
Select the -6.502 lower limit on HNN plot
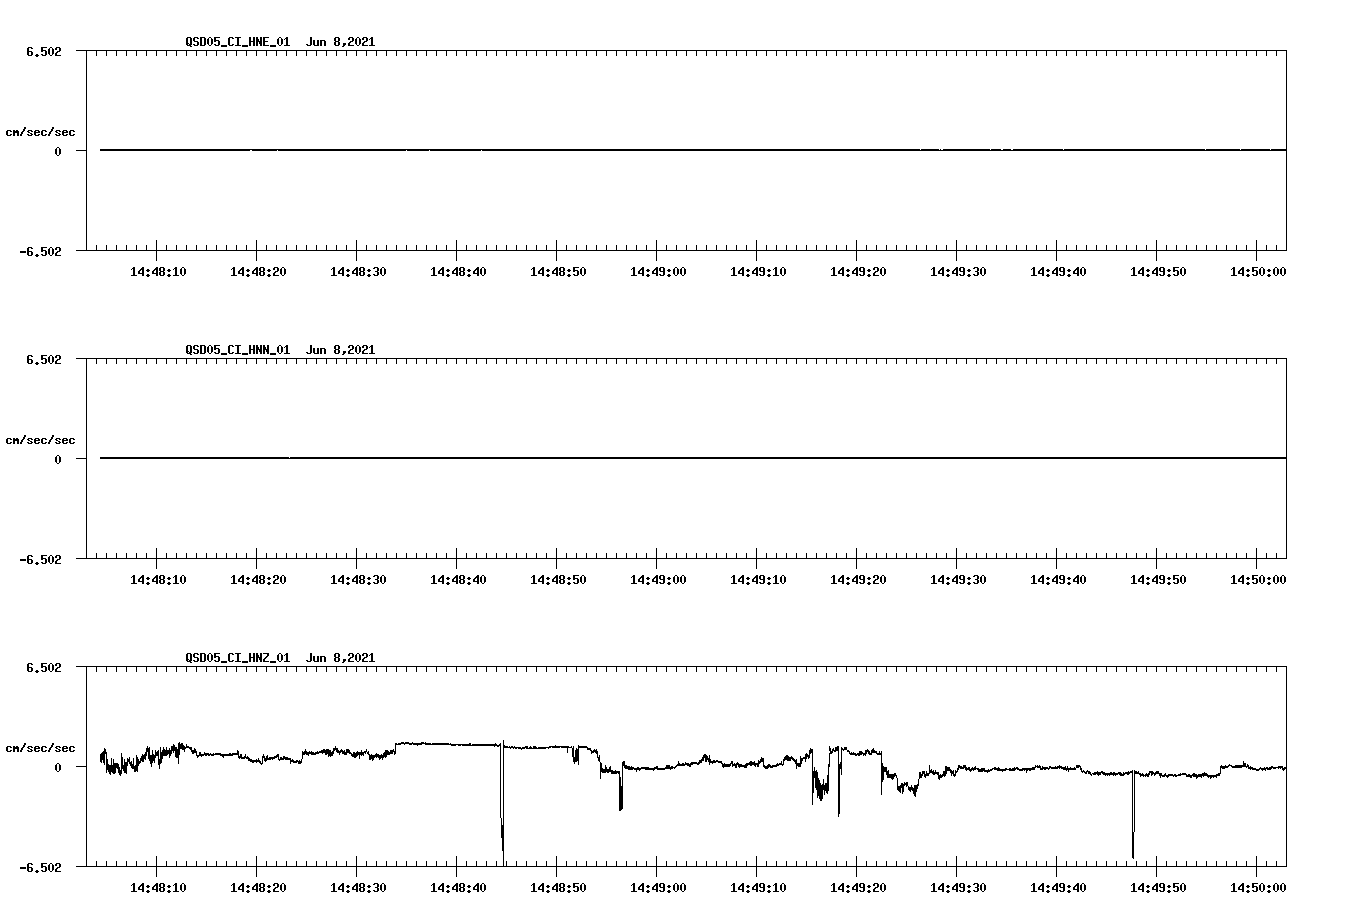click(x=41, y=560)
